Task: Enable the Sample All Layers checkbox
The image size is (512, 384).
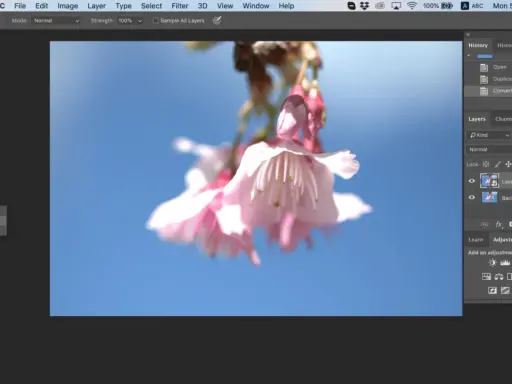Action: click(155, 21)
